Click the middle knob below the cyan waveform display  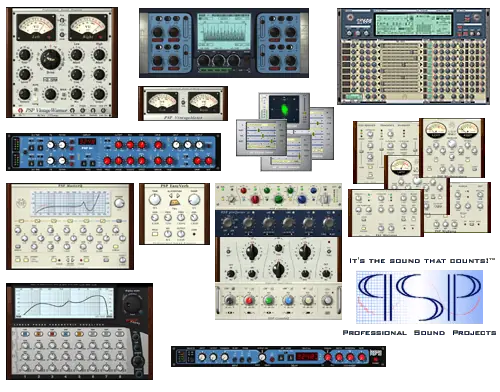pyautogui.click(x=218, y=60)
